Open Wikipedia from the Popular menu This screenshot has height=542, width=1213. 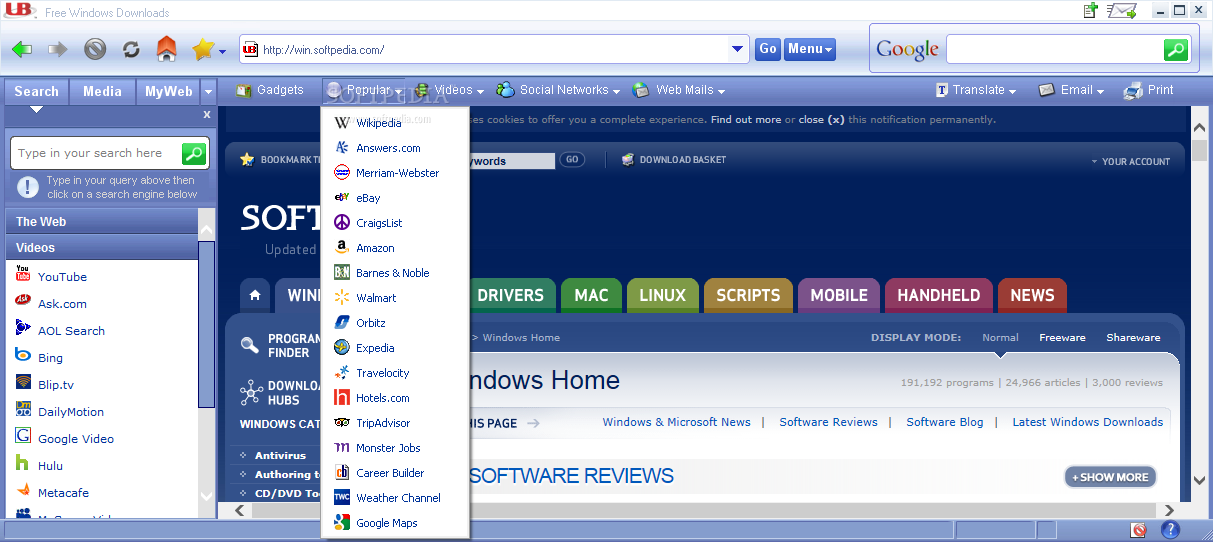395,123
